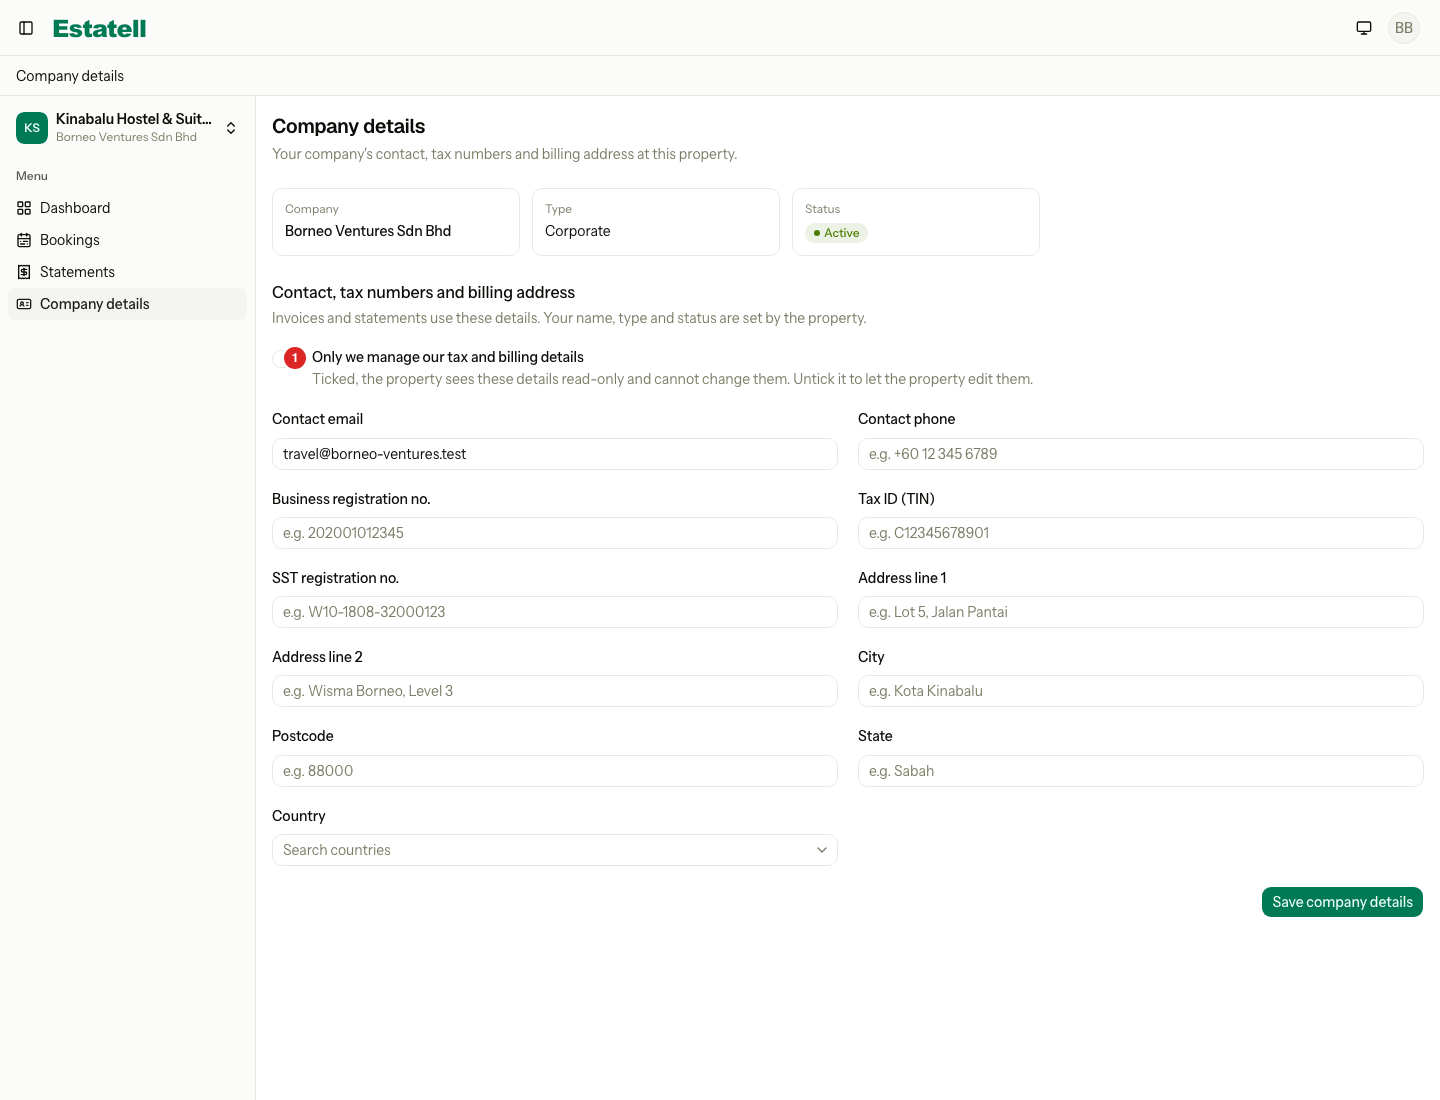Screen dimensions: 1440x1100
Task: Go to Dashboard in the sidebar
Action: (127, 208)
